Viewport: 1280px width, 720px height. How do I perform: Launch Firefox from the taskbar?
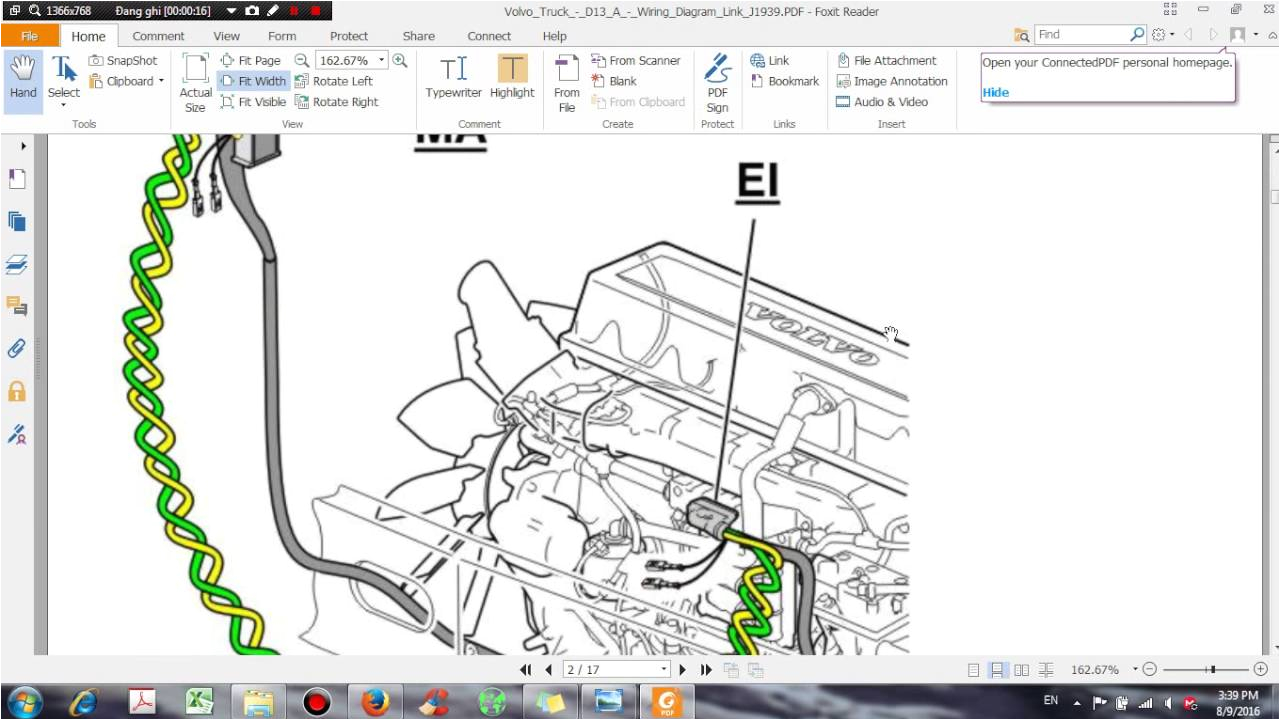pos(375,703)
